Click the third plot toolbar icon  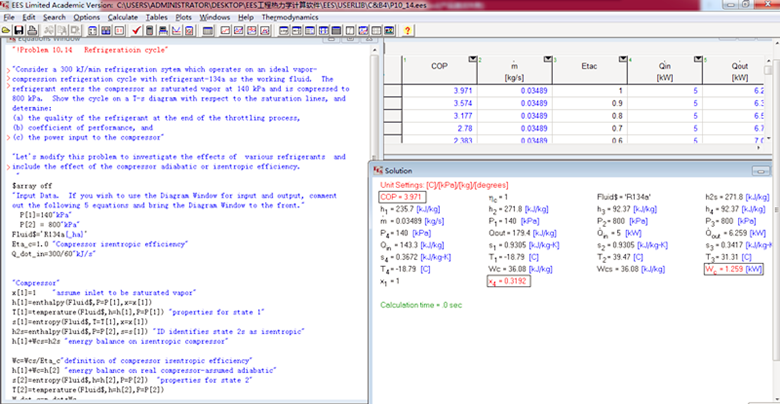[251, 30]
